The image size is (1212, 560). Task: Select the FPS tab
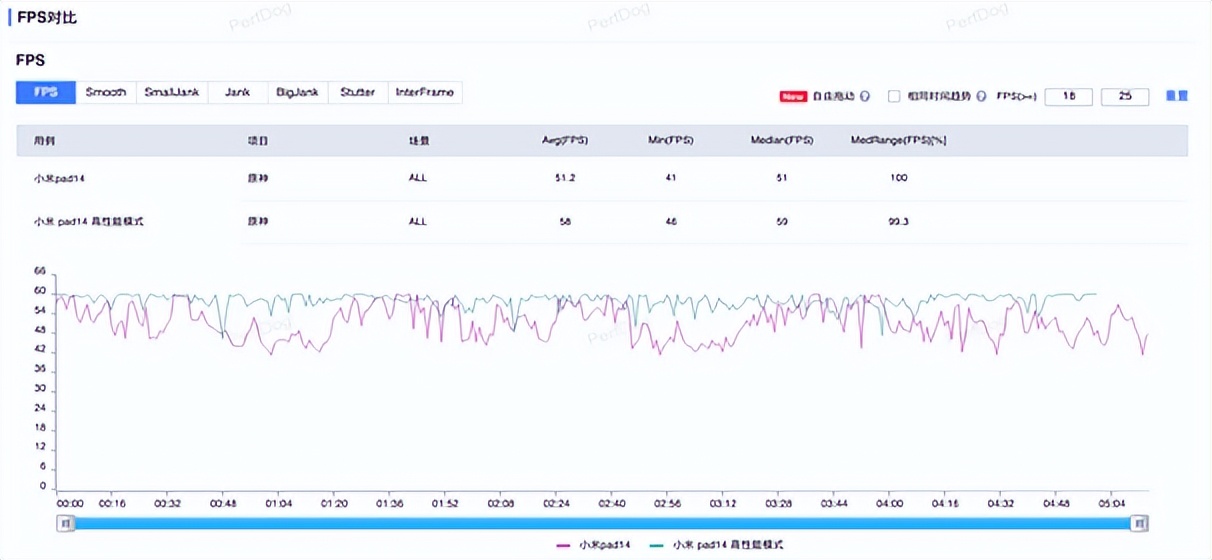pyautogui.click(x=46, y=92)
